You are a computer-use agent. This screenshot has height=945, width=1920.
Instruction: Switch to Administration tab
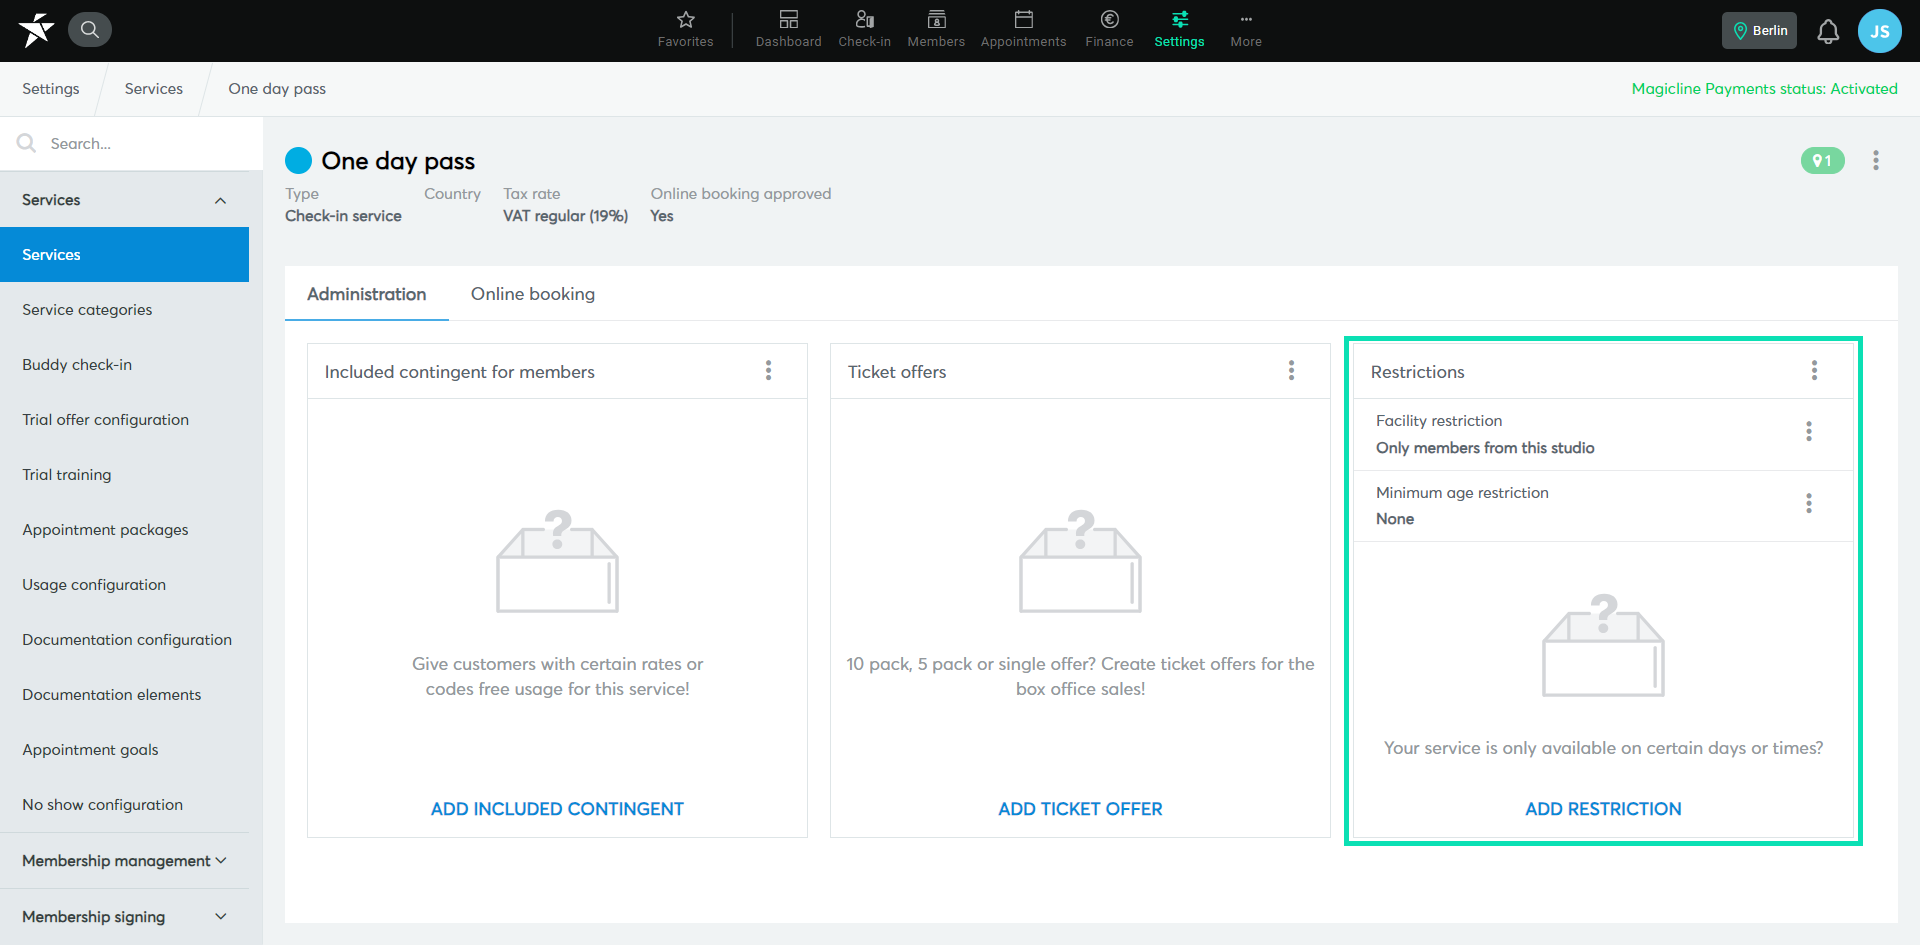[366, 294]
